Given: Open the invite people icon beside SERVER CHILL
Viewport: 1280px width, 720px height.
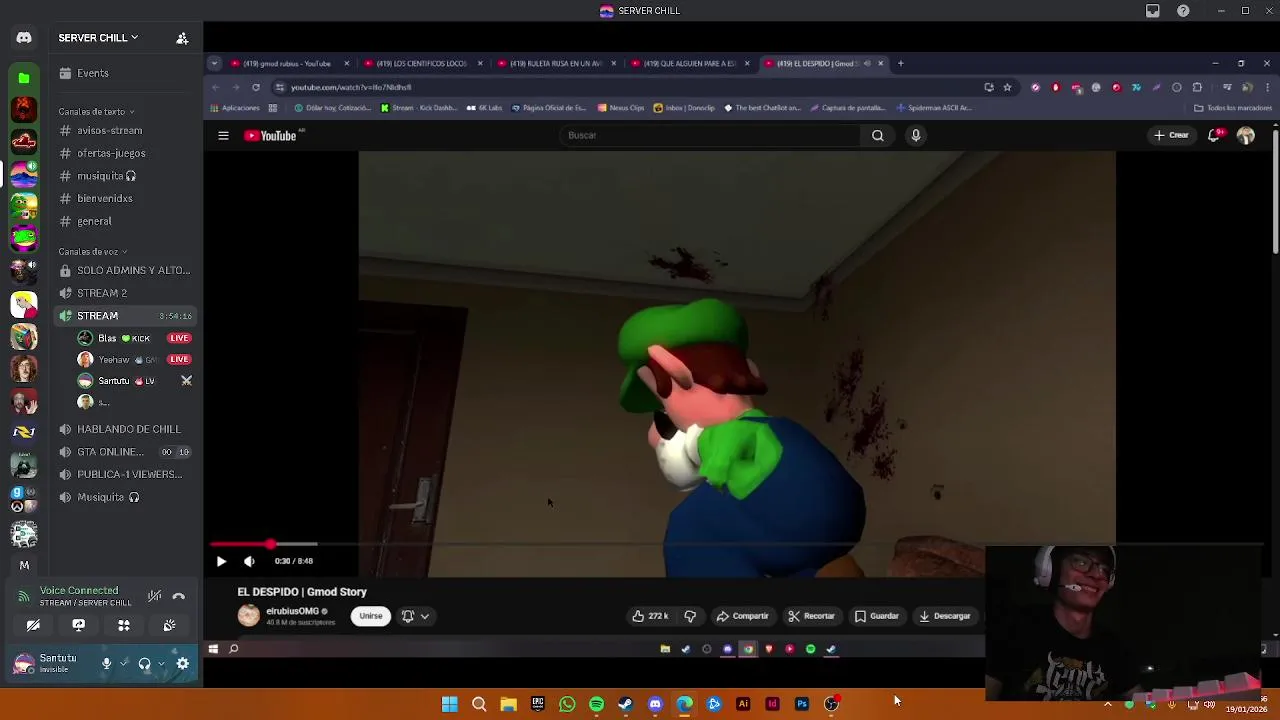Looking at the screenshot, I should 182,38.
